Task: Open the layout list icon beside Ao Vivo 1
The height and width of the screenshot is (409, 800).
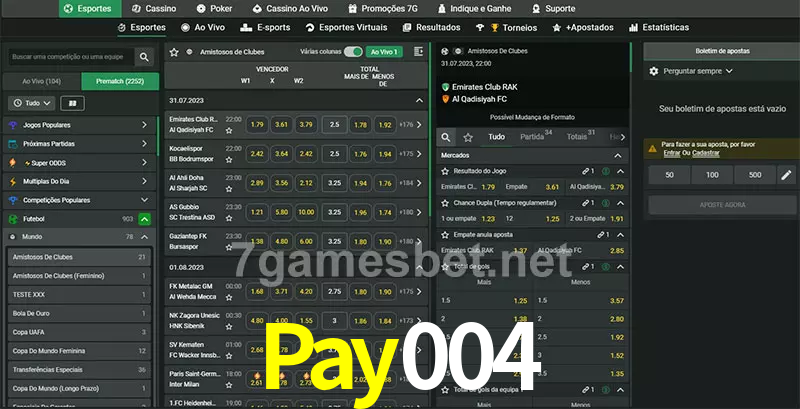Action: 418,52
